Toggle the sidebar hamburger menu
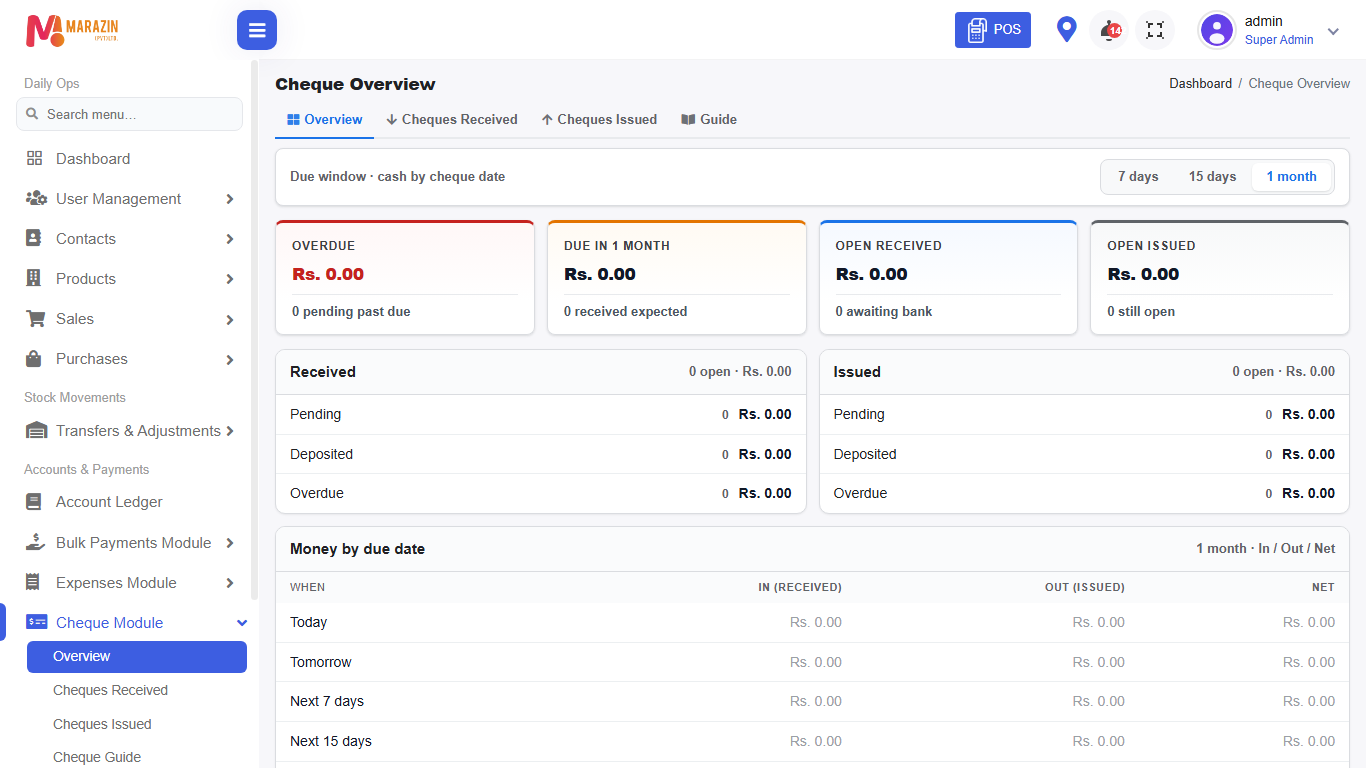 (x=257, y=30)
